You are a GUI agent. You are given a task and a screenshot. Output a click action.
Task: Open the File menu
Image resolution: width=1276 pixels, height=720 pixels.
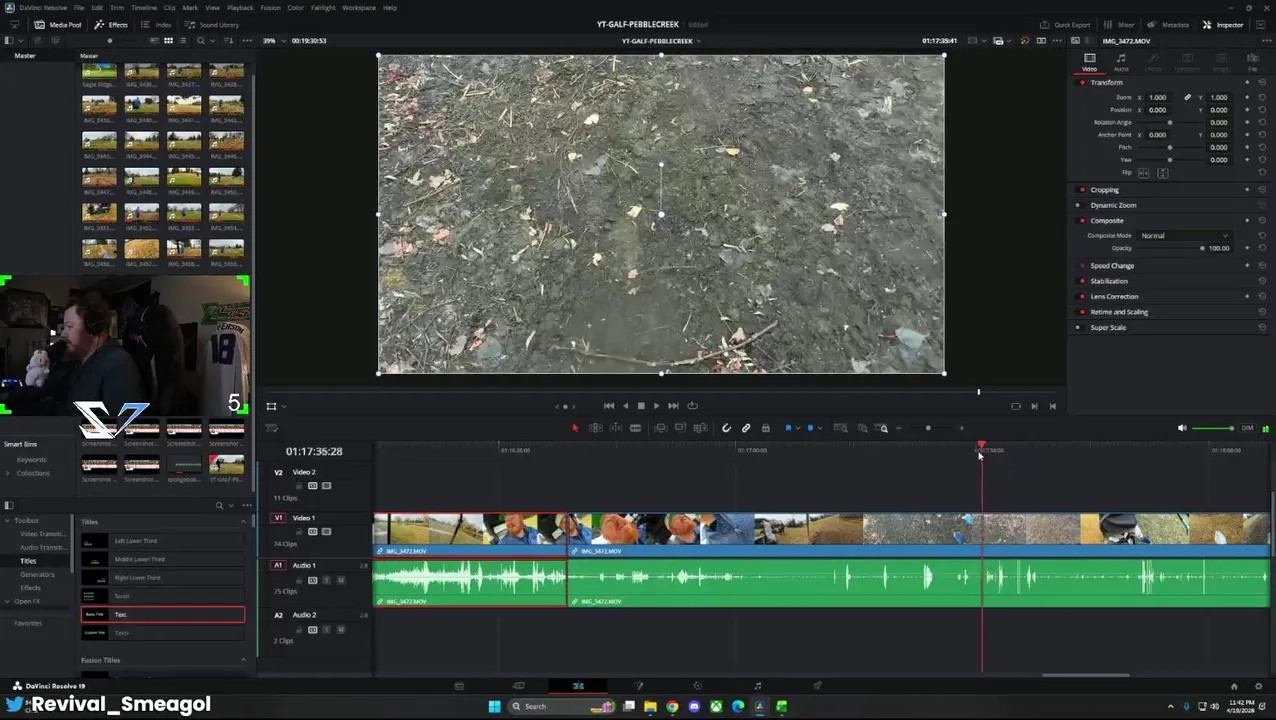click(79, 8)
